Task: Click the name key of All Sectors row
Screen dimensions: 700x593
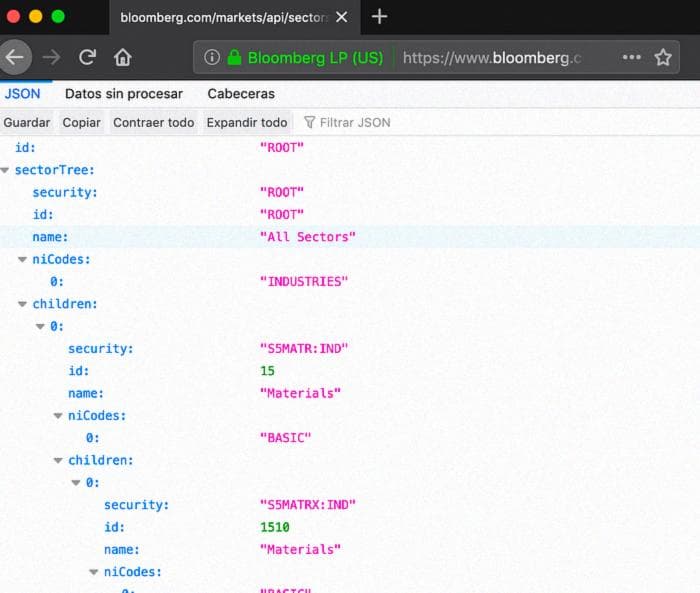Action: (50, 237)
